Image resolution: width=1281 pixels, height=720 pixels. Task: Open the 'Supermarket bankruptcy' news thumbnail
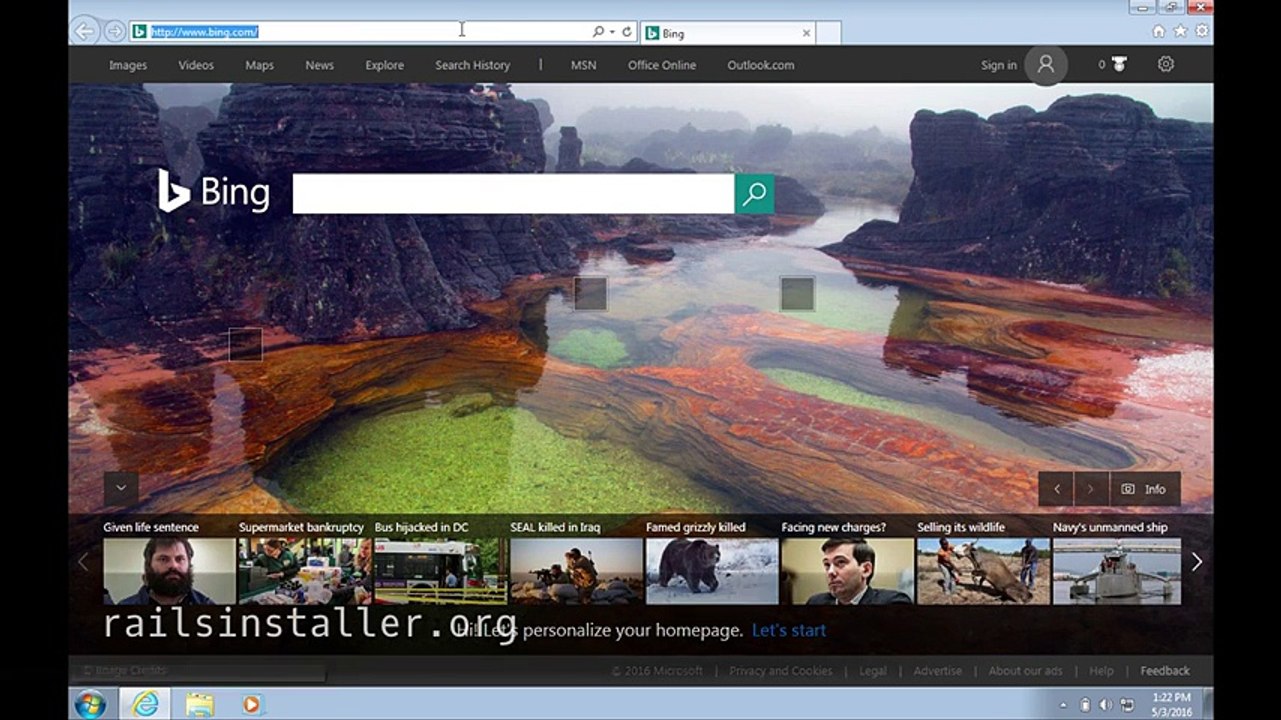[305, 571]
